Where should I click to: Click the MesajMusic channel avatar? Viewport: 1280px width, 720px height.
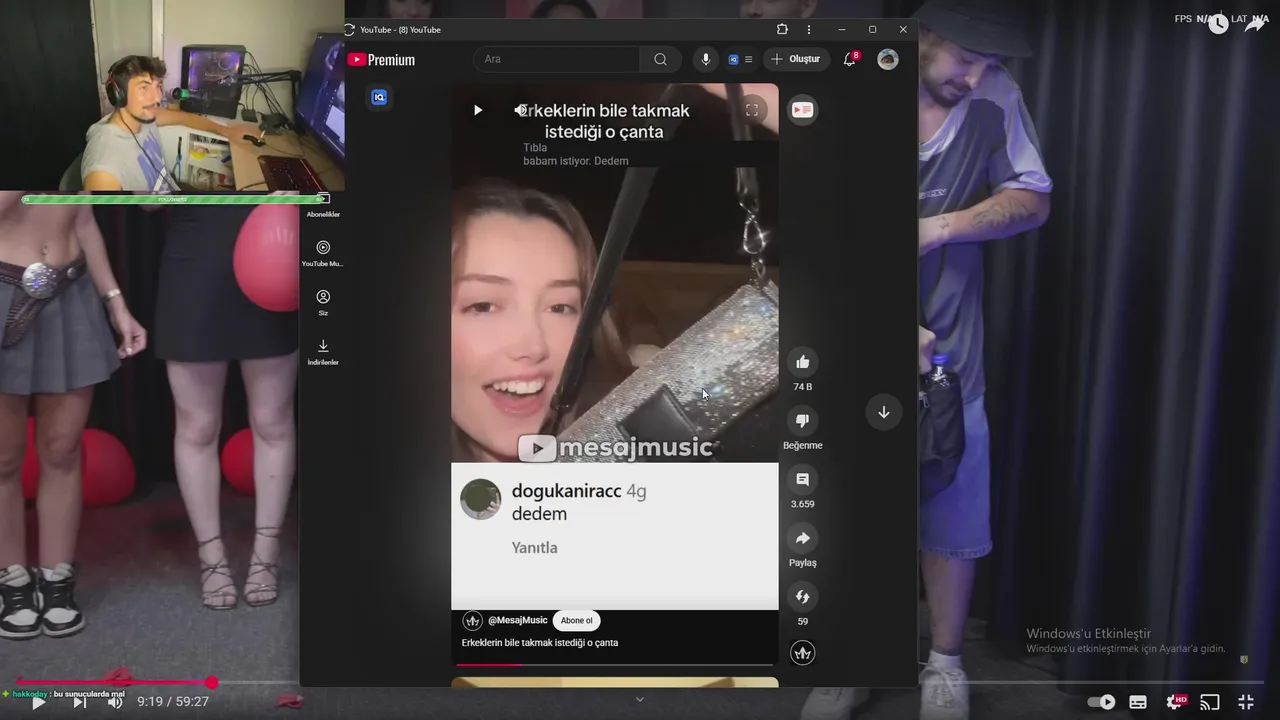473,621
